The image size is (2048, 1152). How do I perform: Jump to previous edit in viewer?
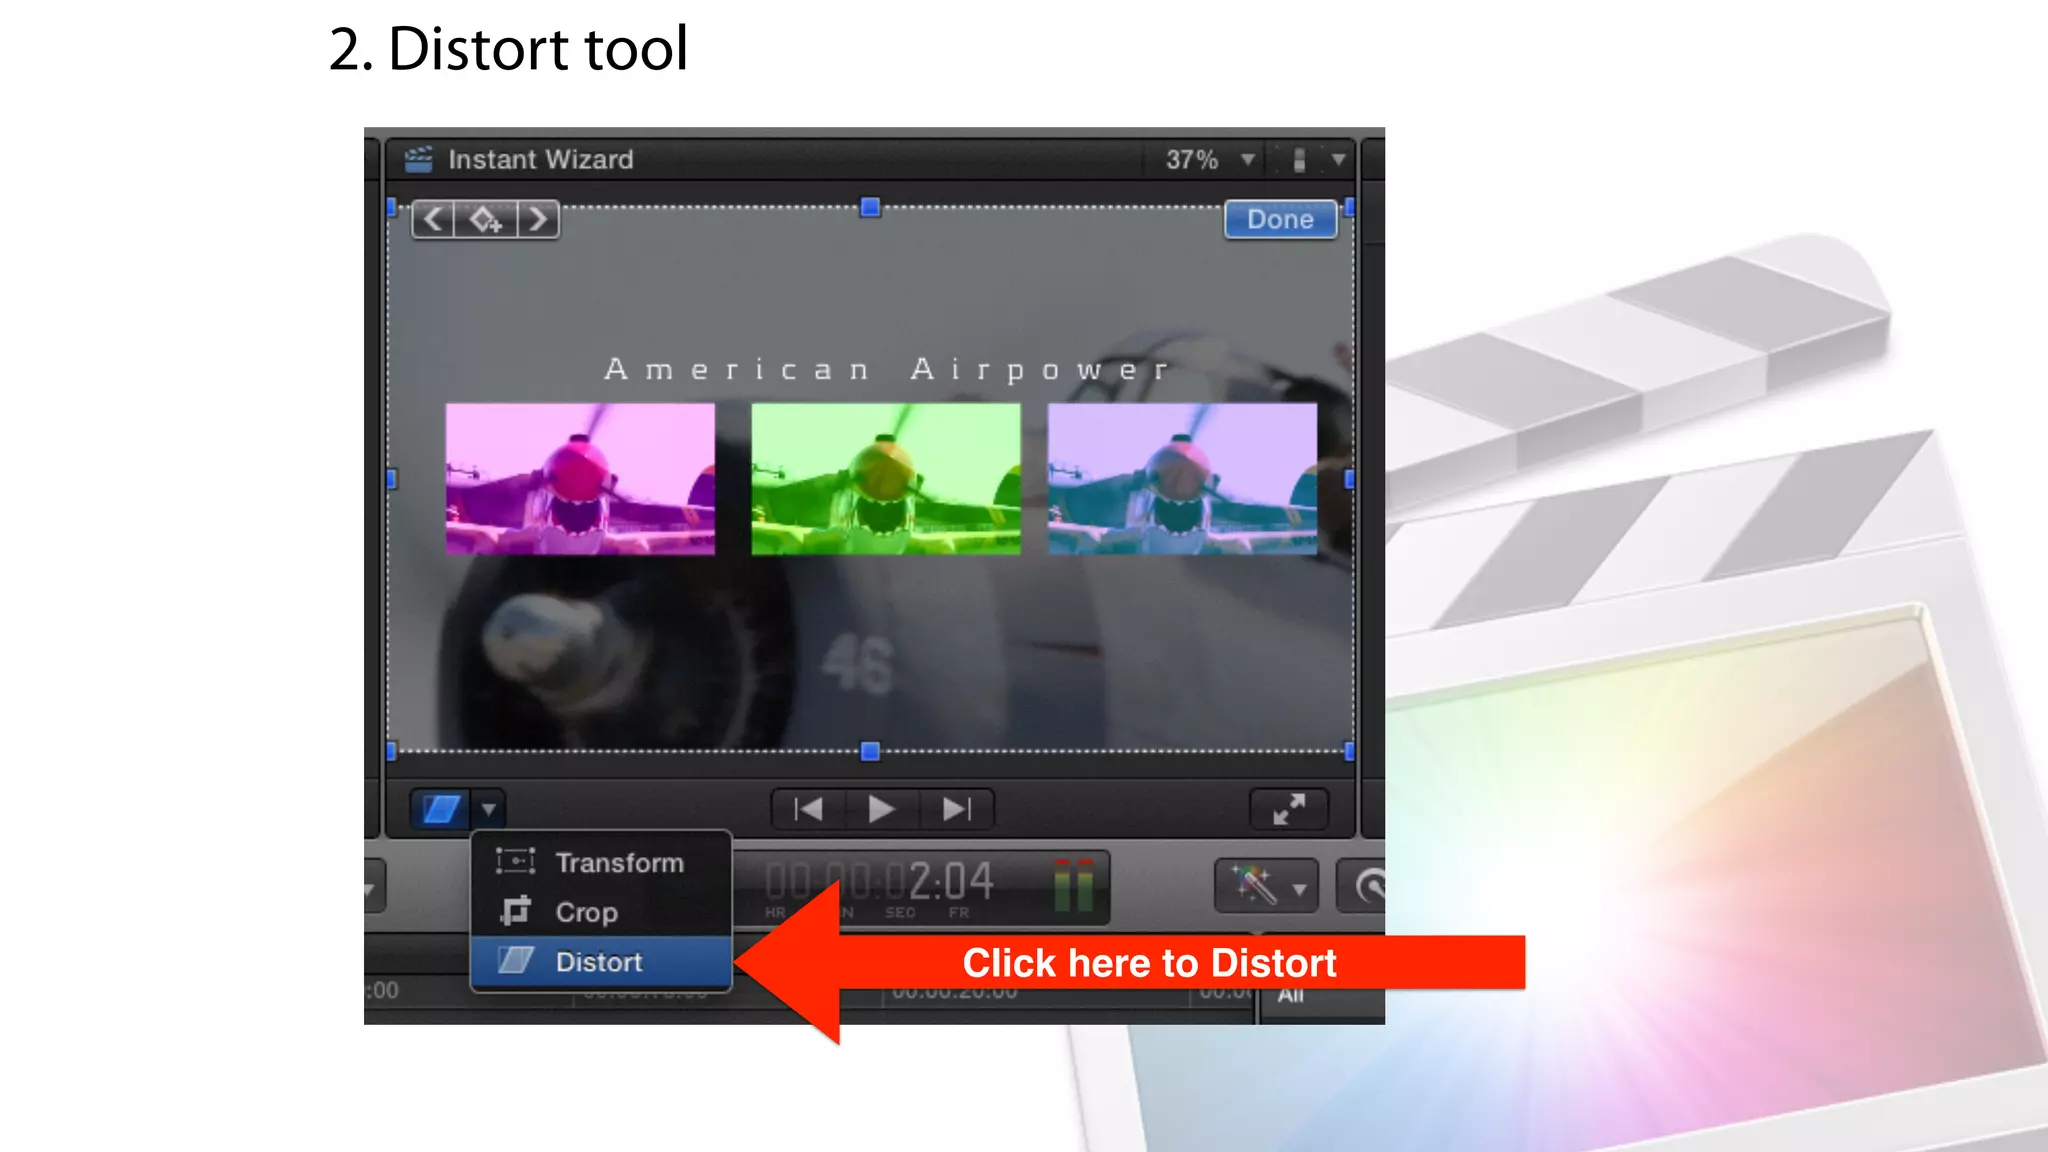pos(808,808)
